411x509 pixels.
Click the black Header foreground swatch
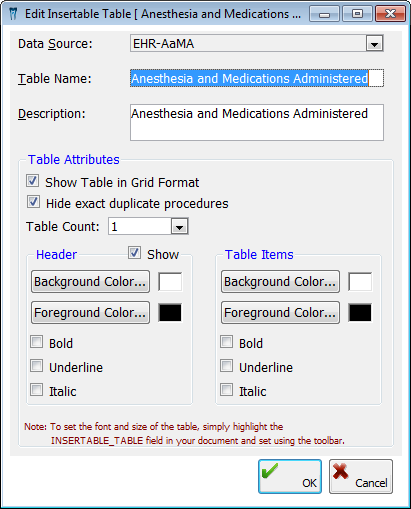click(170, 313)
